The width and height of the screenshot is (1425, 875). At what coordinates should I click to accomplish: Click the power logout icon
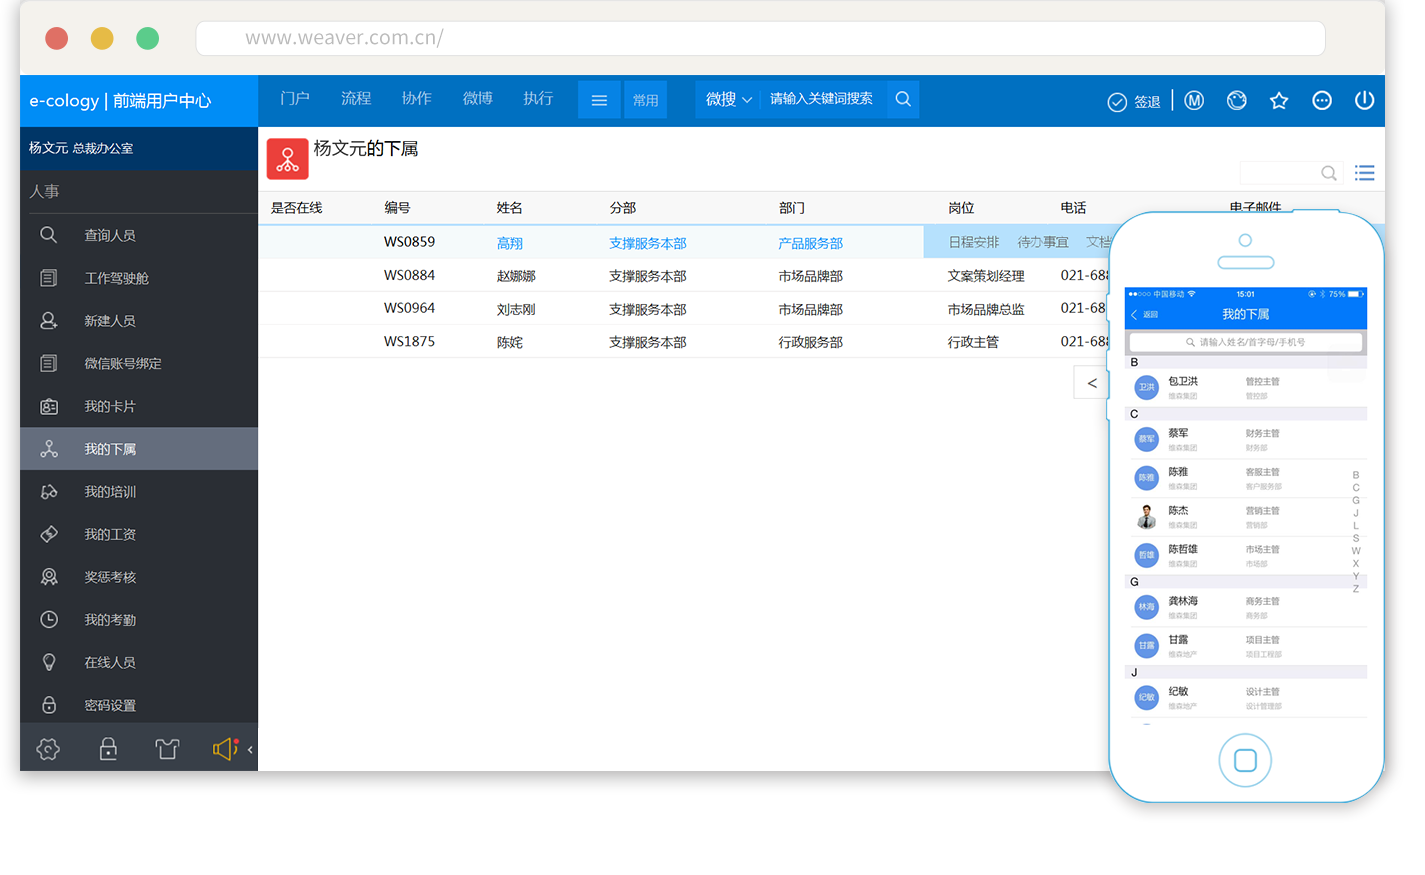[x=1364, y=100]
